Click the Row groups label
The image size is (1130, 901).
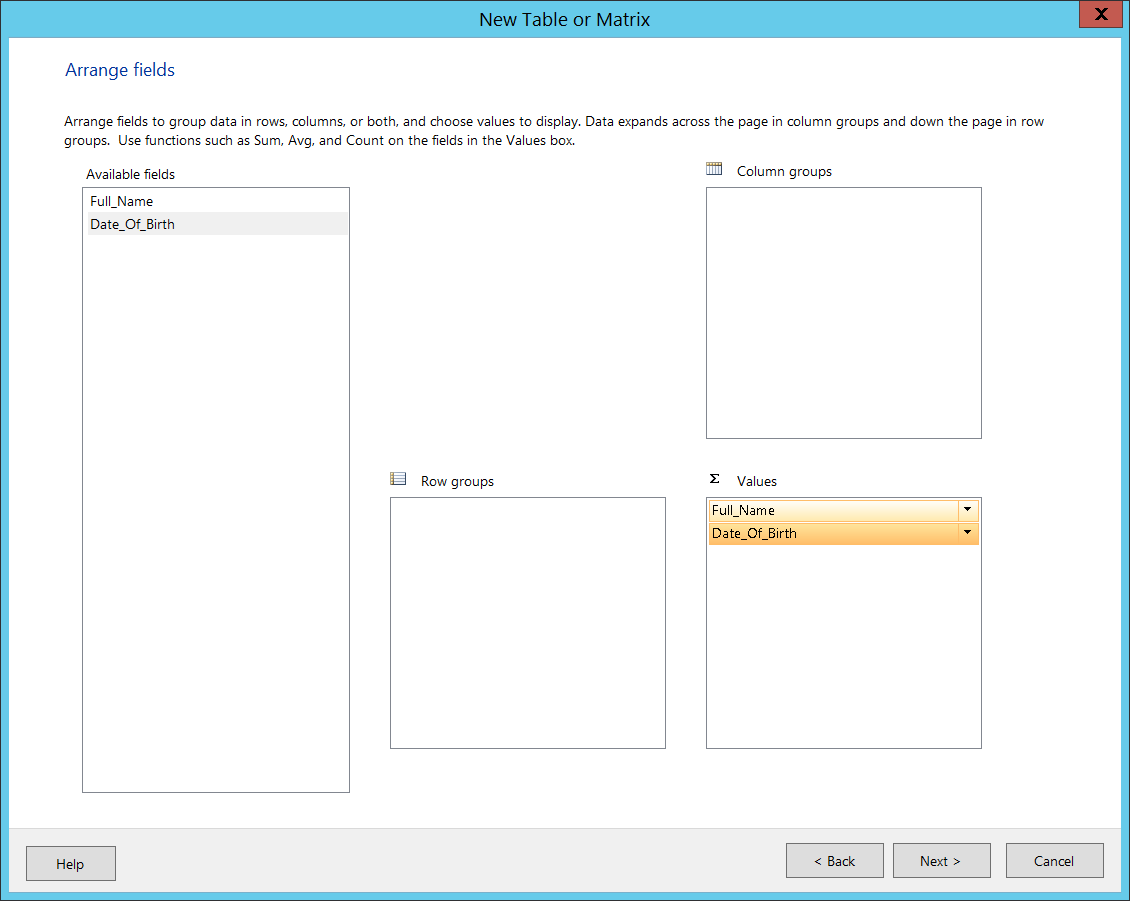click(457, 481)
